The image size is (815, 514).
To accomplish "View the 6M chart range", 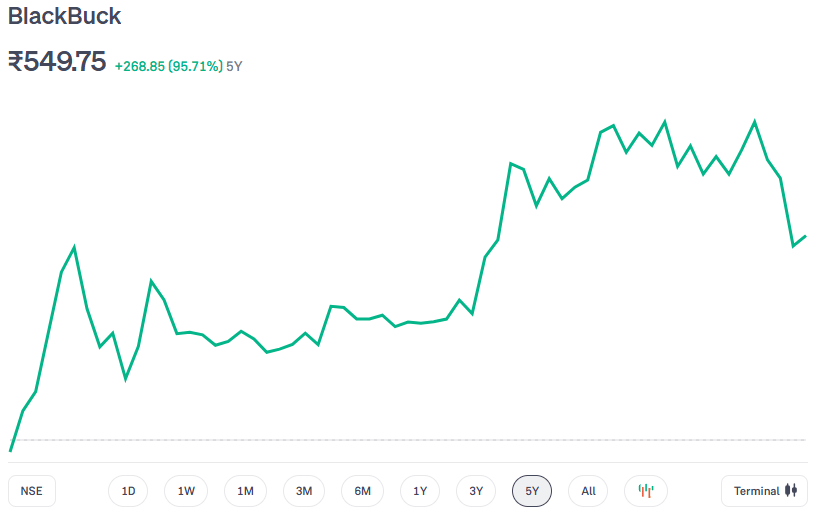I will [362, 491].
